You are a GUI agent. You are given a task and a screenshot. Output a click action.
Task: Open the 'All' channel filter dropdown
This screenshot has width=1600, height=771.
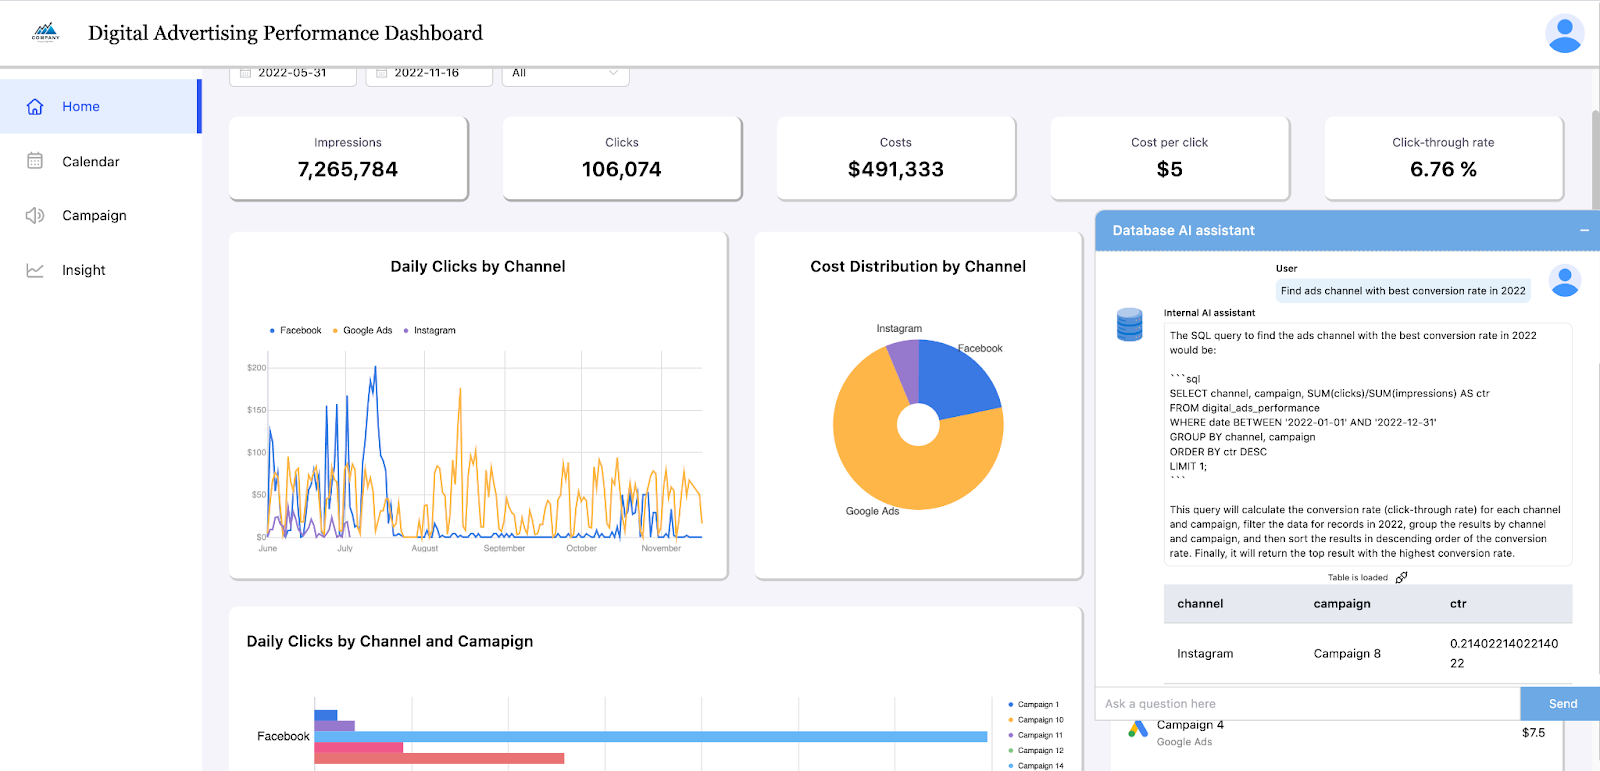(565, 74)
